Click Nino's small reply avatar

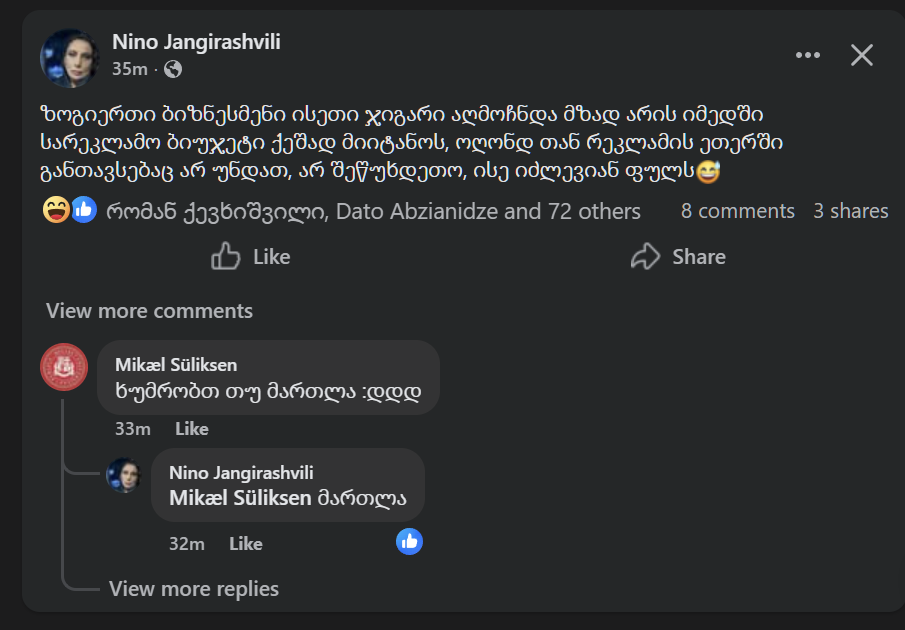pos(124,477)
